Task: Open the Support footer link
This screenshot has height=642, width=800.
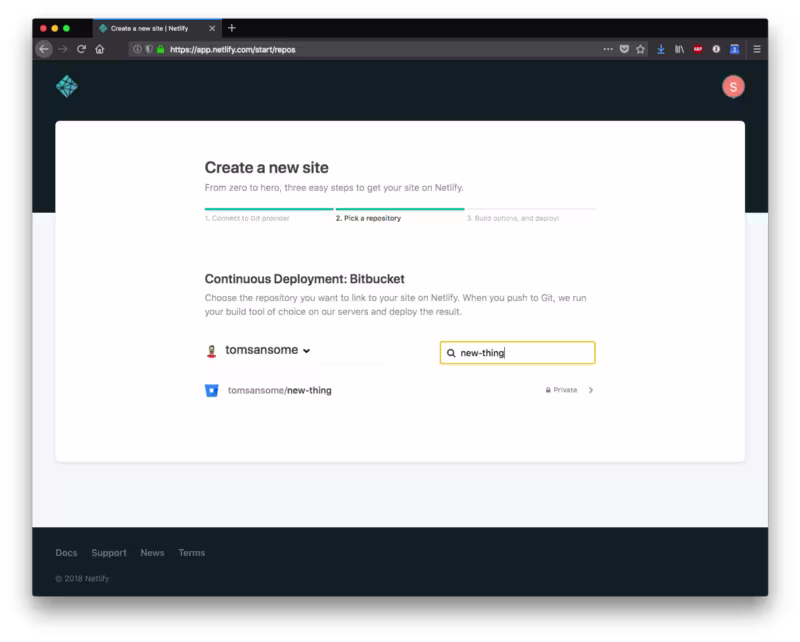Action: pyautogui.click(x=109, y=553)
